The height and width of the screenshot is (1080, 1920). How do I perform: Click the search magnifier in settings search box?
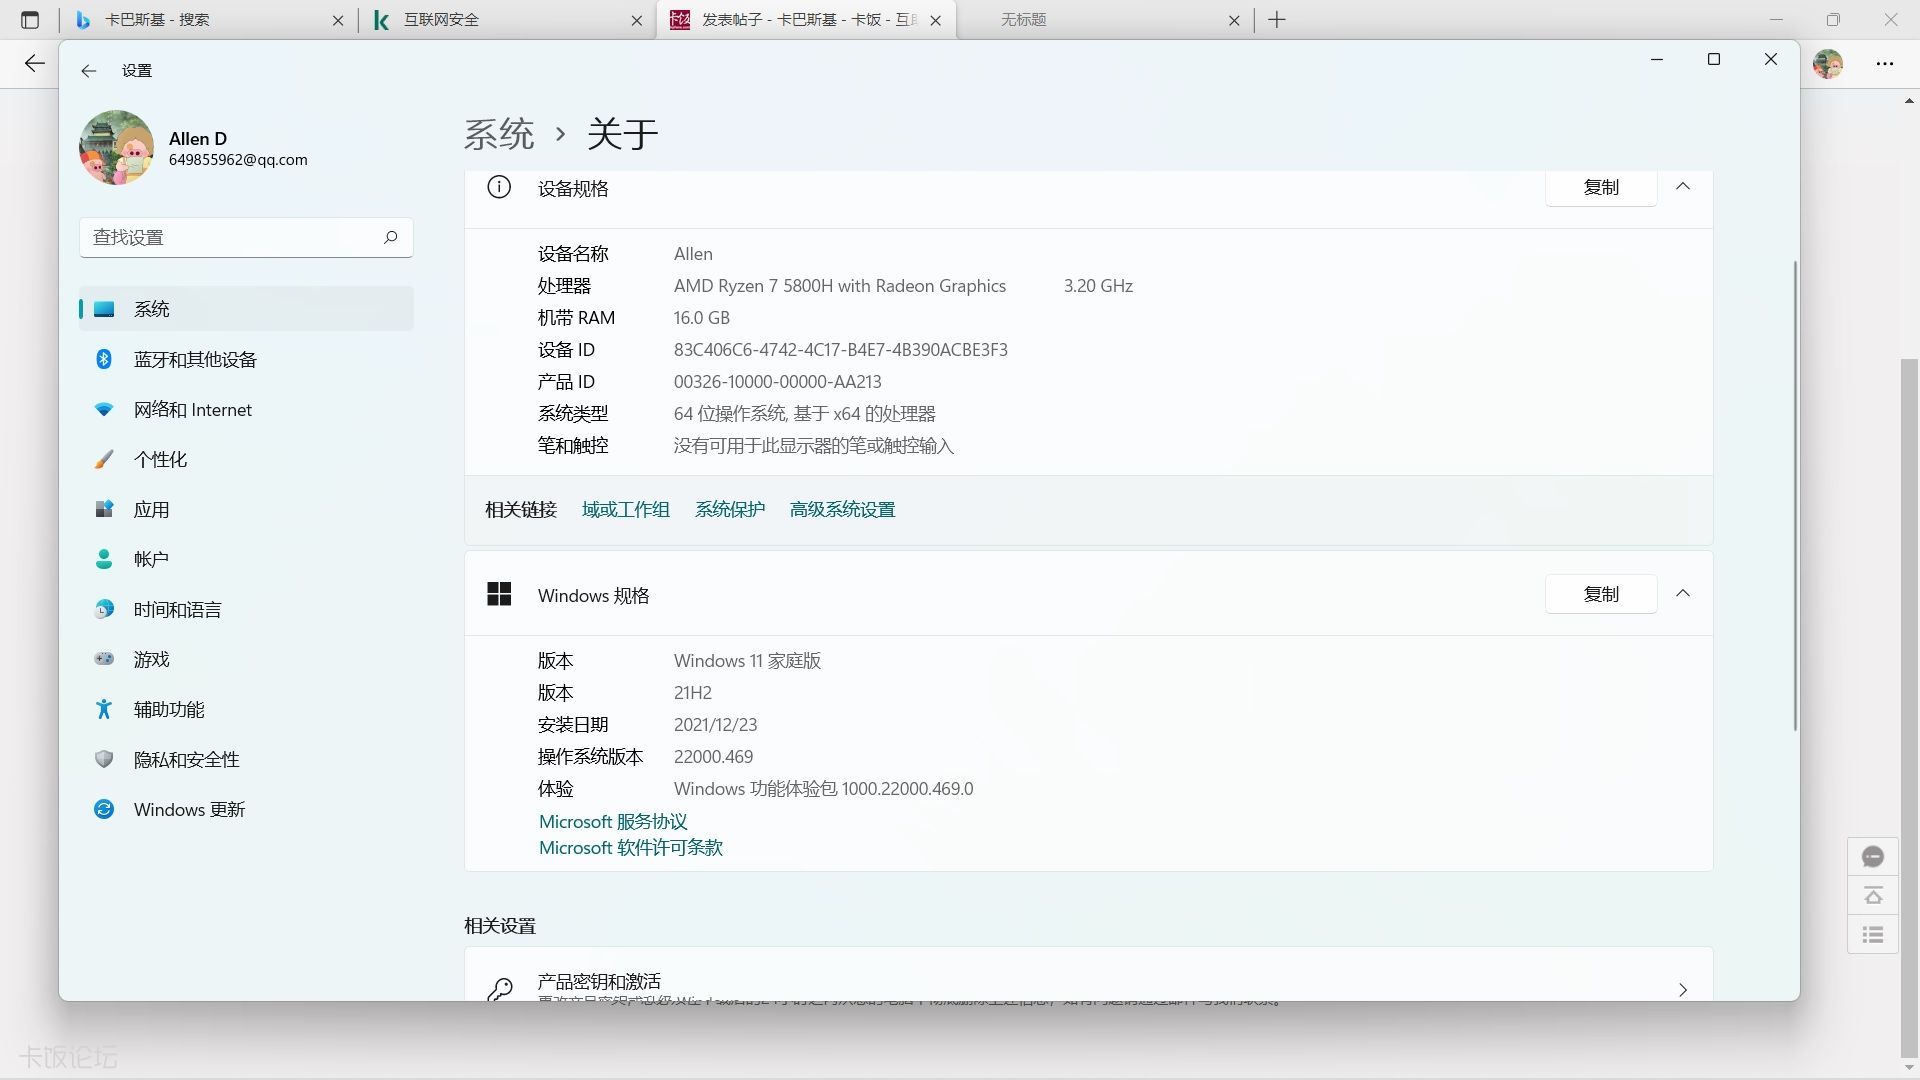click(391, 237)
